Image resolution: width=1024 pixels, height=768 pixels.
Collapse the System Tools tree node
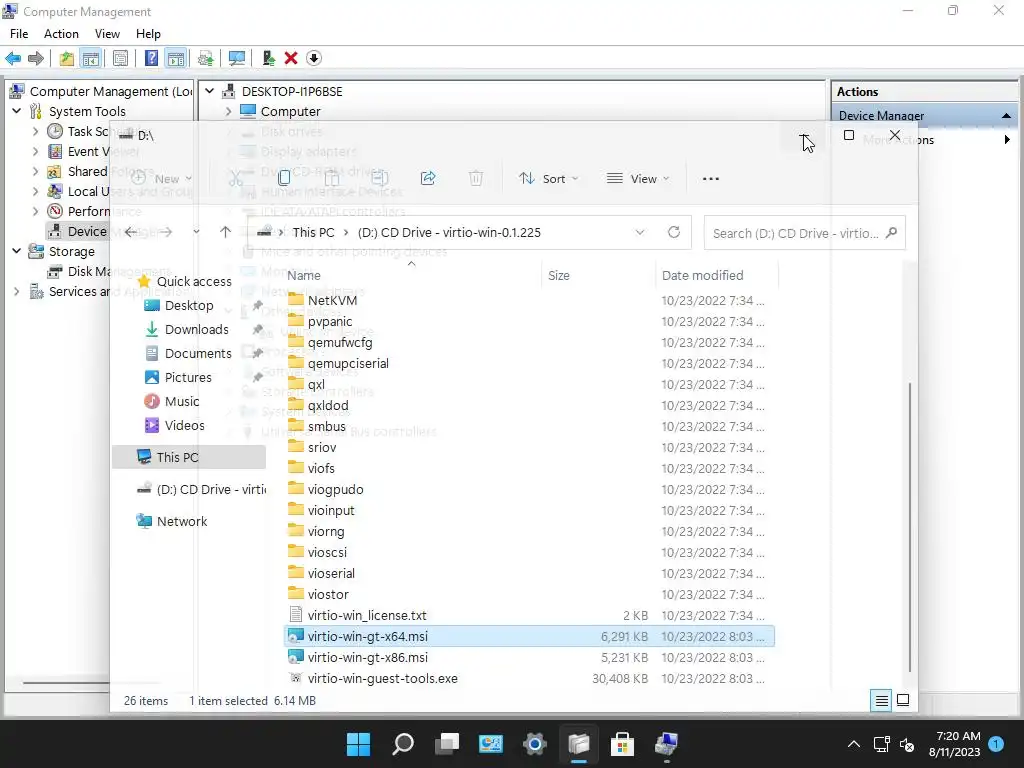coord(17,111)
